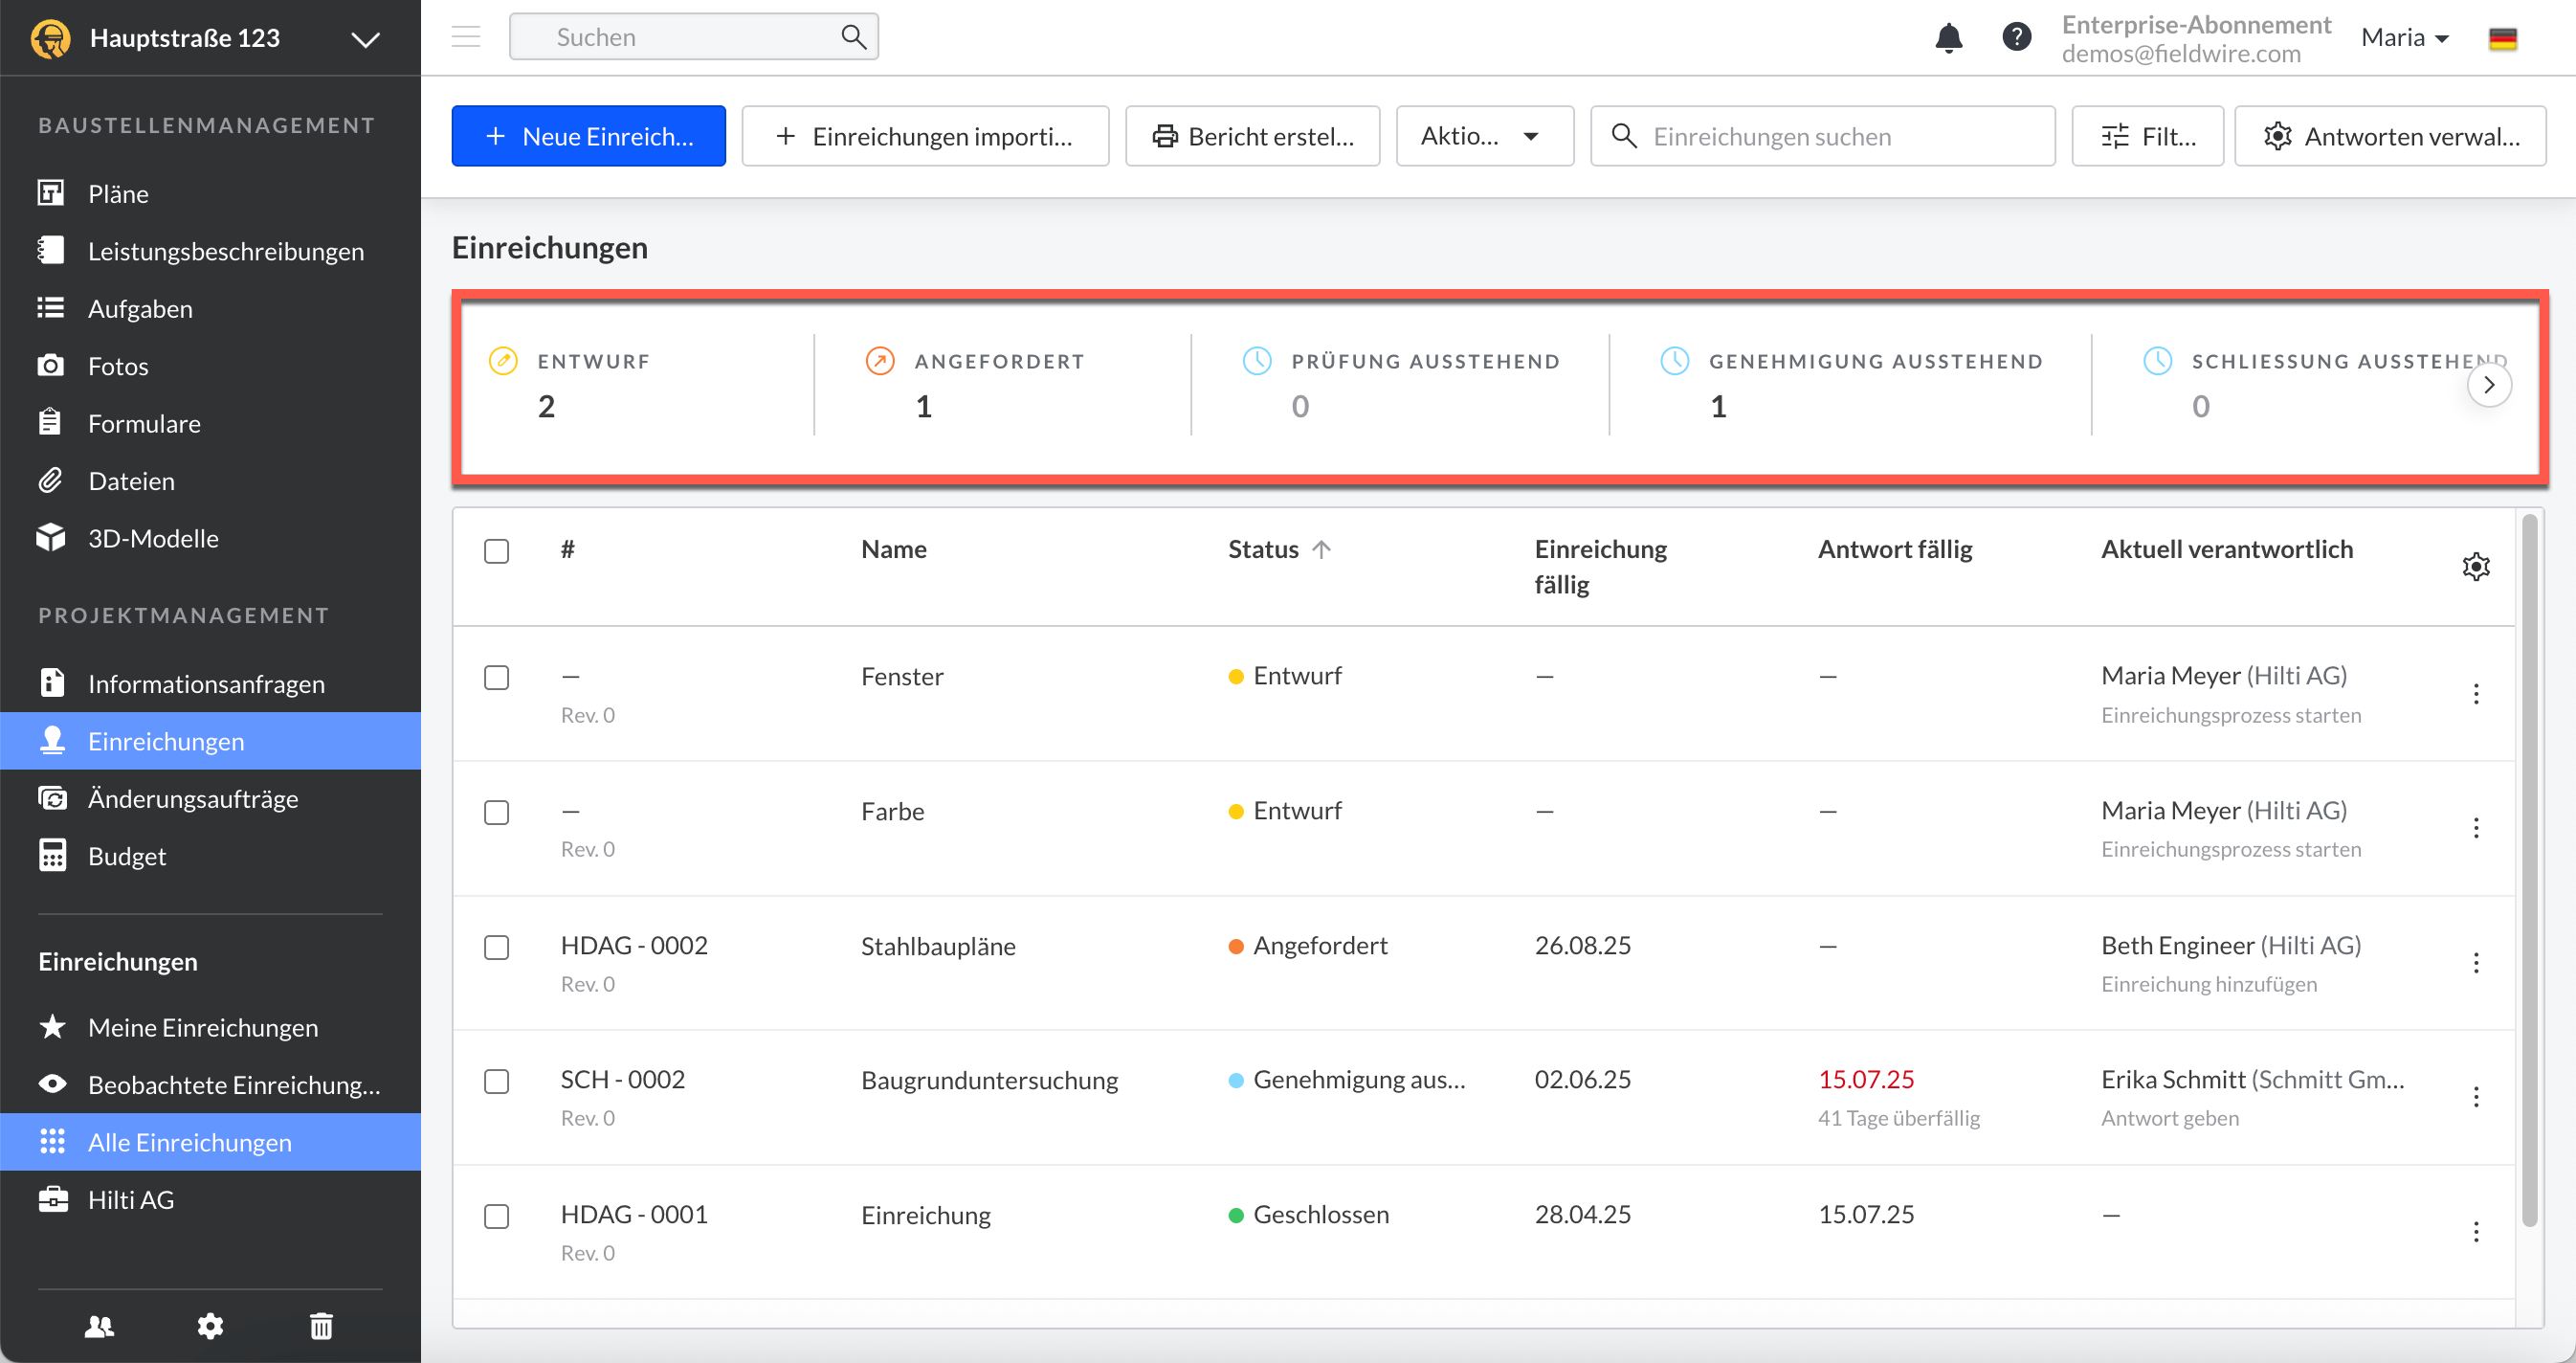Expand the Hauptstraße 123 project dropdown

pos(365,39)
